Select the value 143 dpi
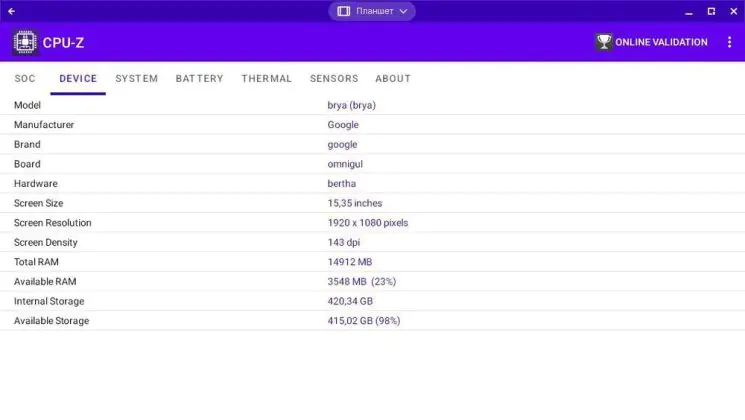Viewport: 745px width, 420px height. [x=344, y=243]
